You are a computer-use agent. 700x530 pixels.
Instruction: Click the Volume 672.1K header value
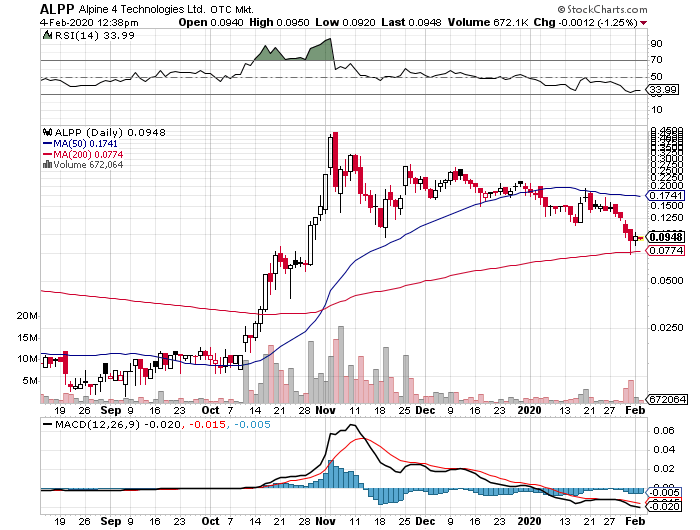pos(487,22)
